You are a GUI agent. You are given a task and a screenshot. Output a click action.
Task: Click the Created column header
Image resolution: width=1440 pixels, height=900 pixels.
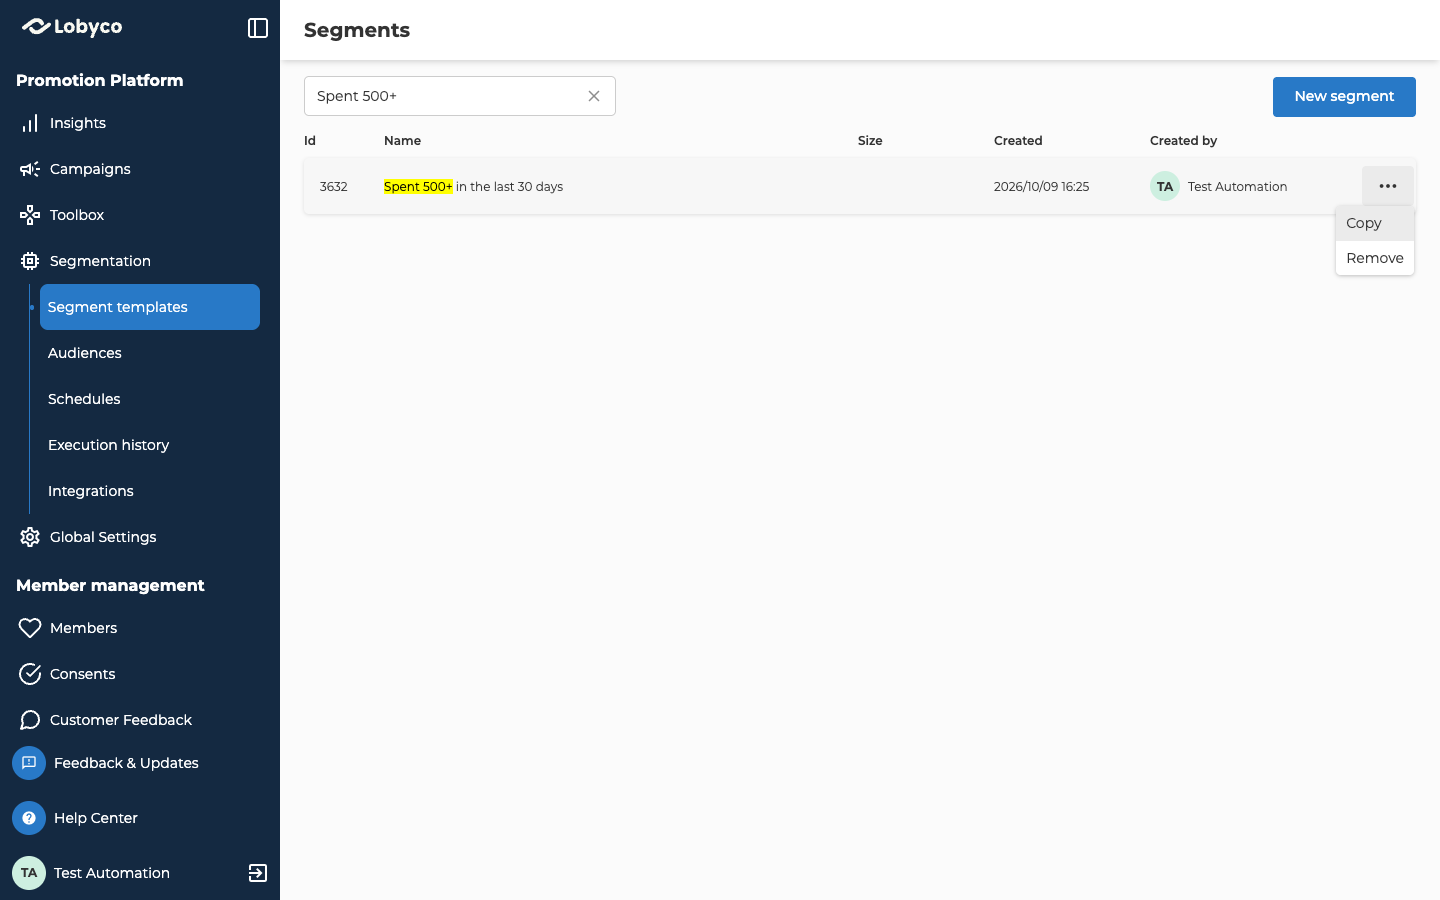1018,141
